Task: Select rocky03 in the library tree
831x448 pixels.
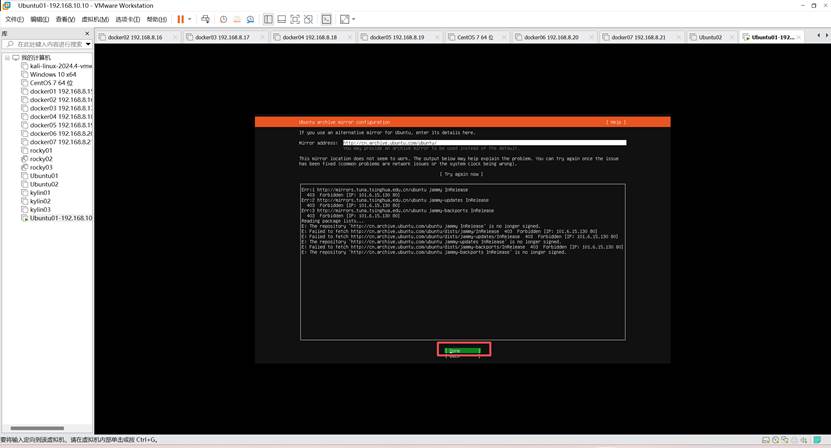Action: pos(37,168)
